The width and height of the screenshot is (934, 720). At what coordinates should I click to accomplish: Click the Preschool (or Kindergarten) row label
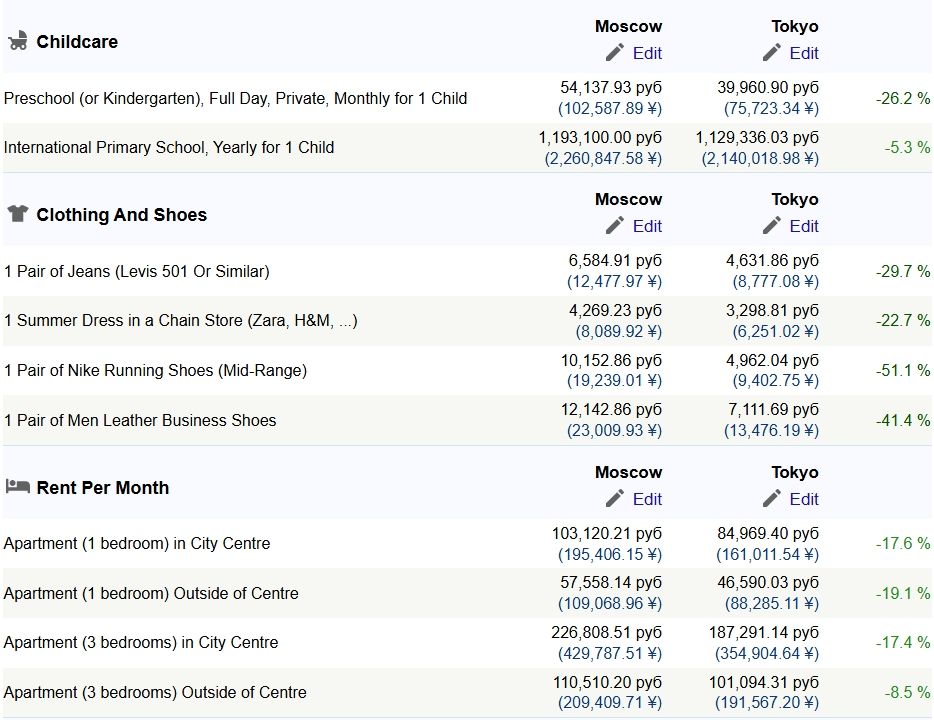tap(235, 98)
